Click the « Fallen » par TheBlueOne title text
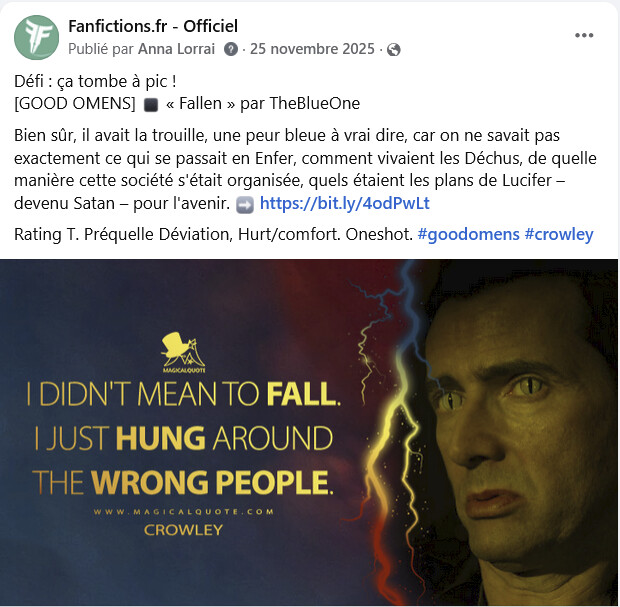The image size is (620, 607). (x=263, y=104)
